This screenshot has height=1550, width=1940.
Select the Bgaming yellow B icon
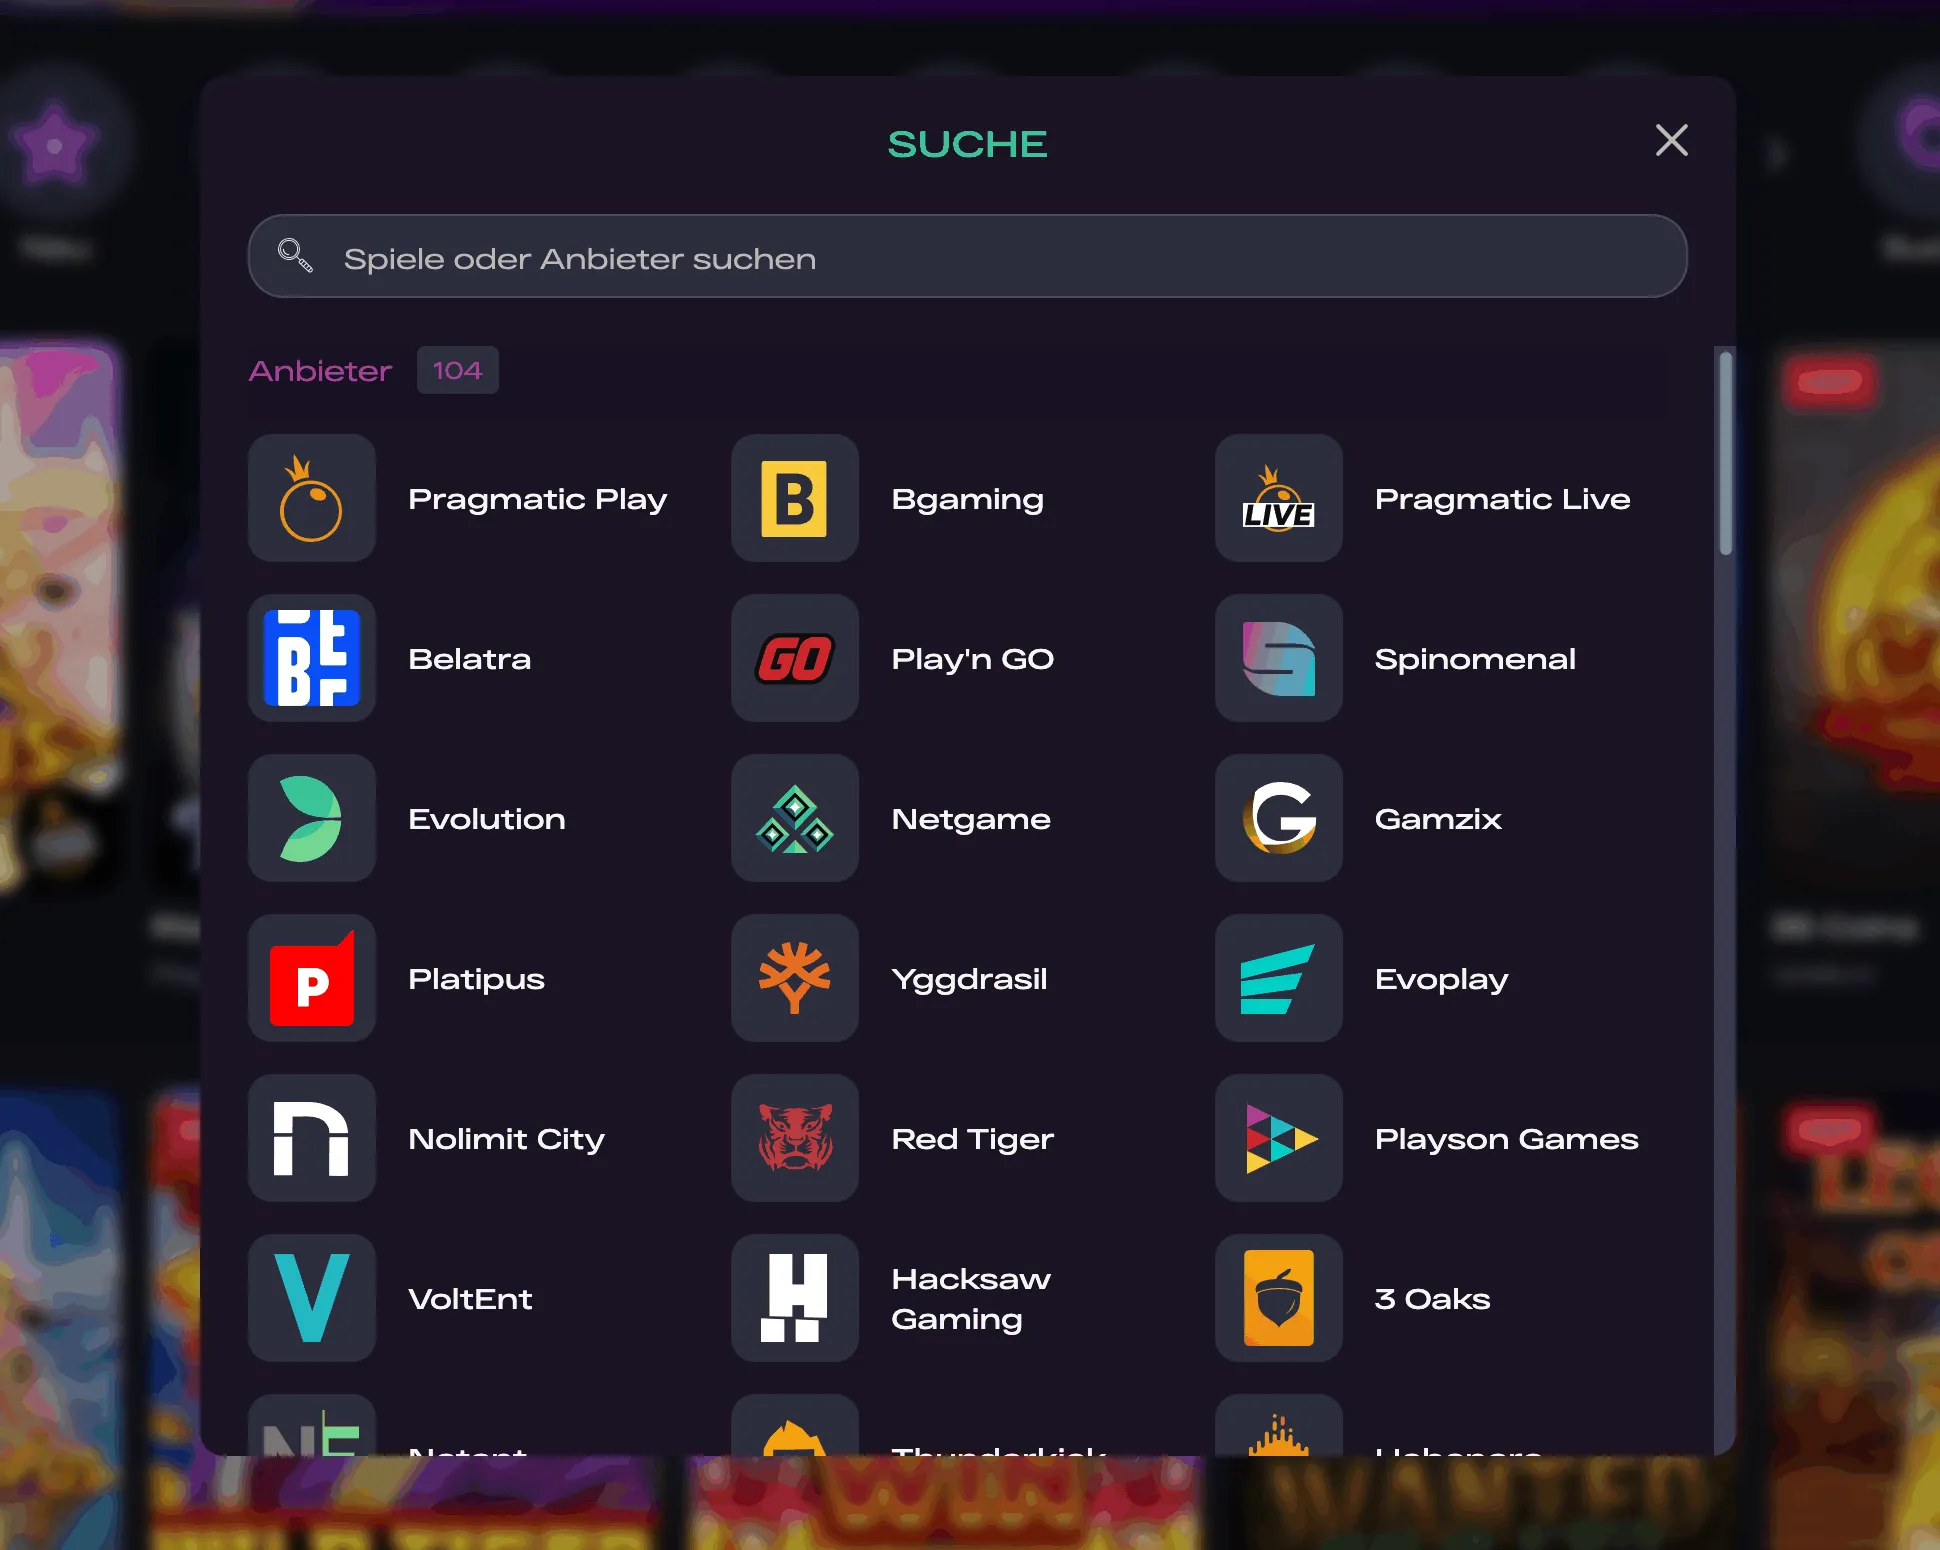click(794, 498)
